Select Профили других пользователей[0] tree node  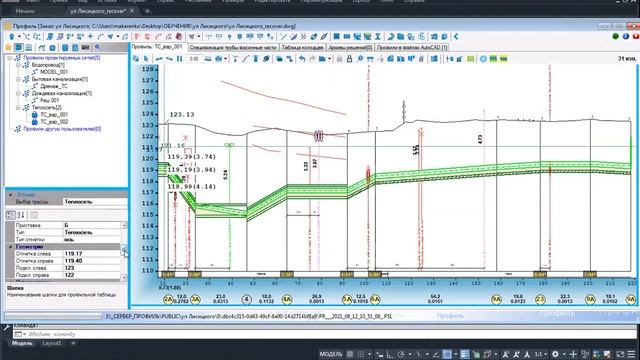(x=62, y=129)
